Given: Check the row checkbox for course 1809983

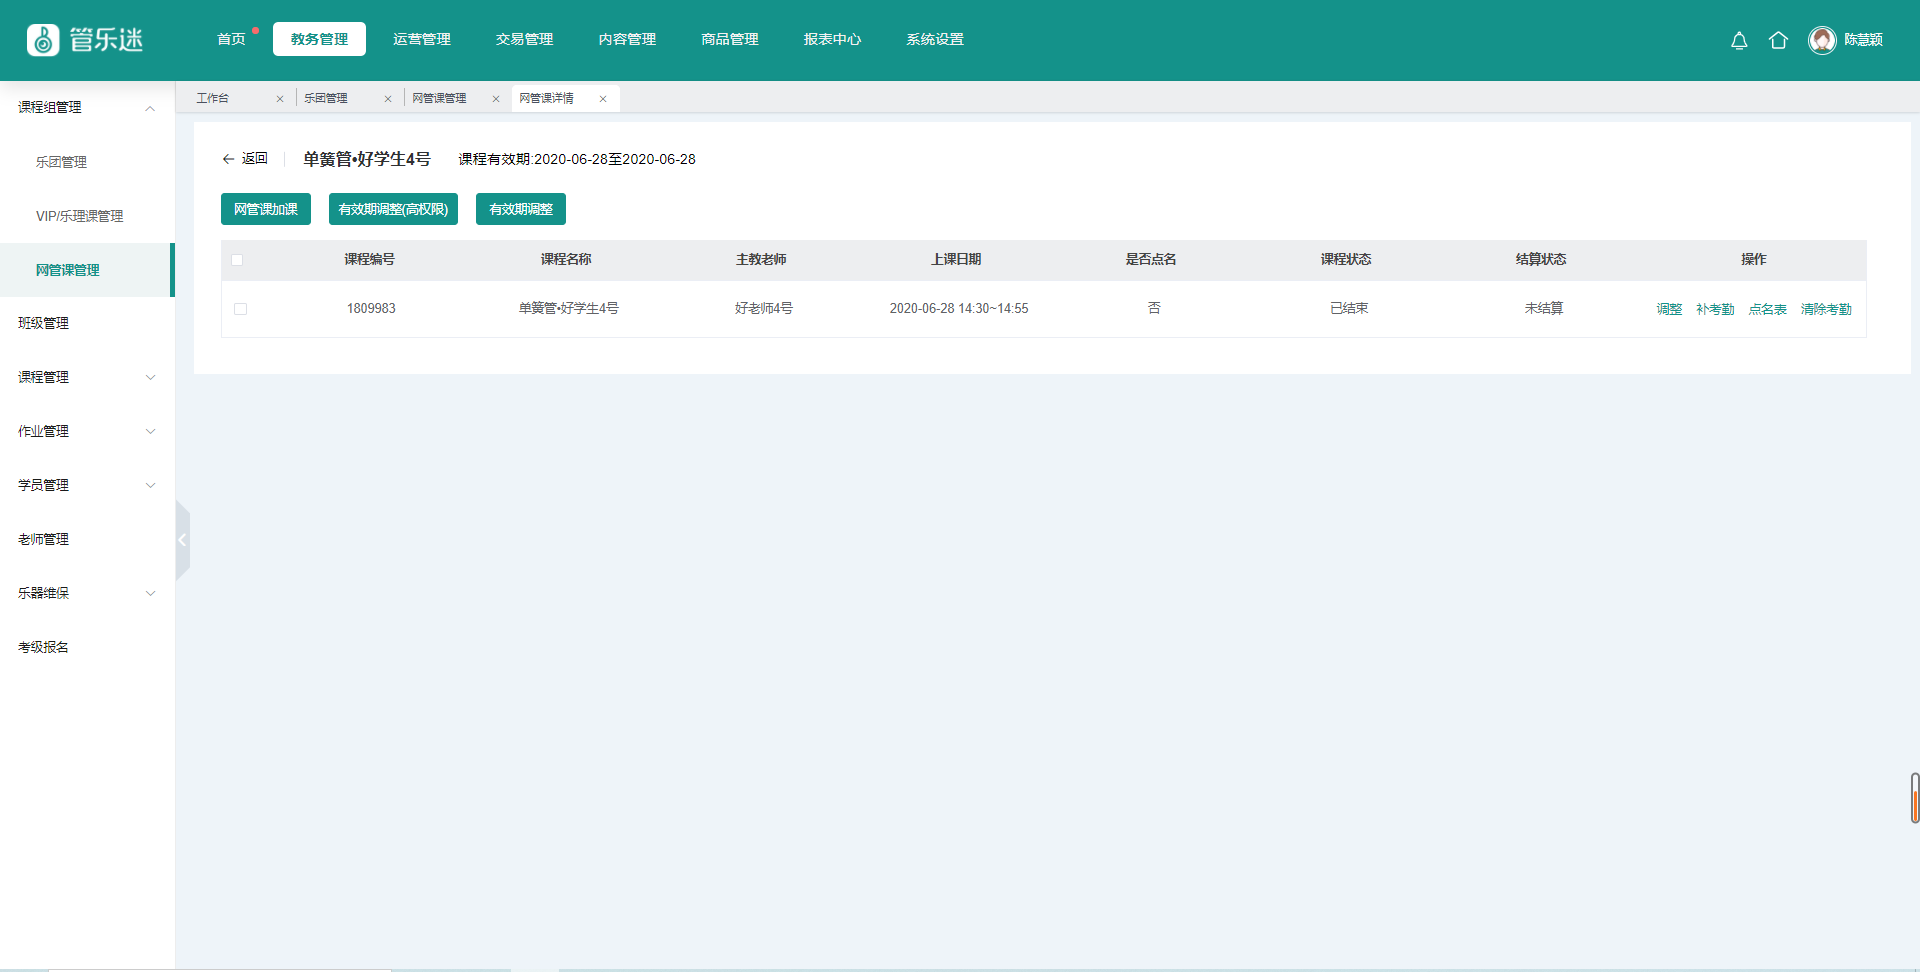Looking at the screenshot, I should 240,309.
